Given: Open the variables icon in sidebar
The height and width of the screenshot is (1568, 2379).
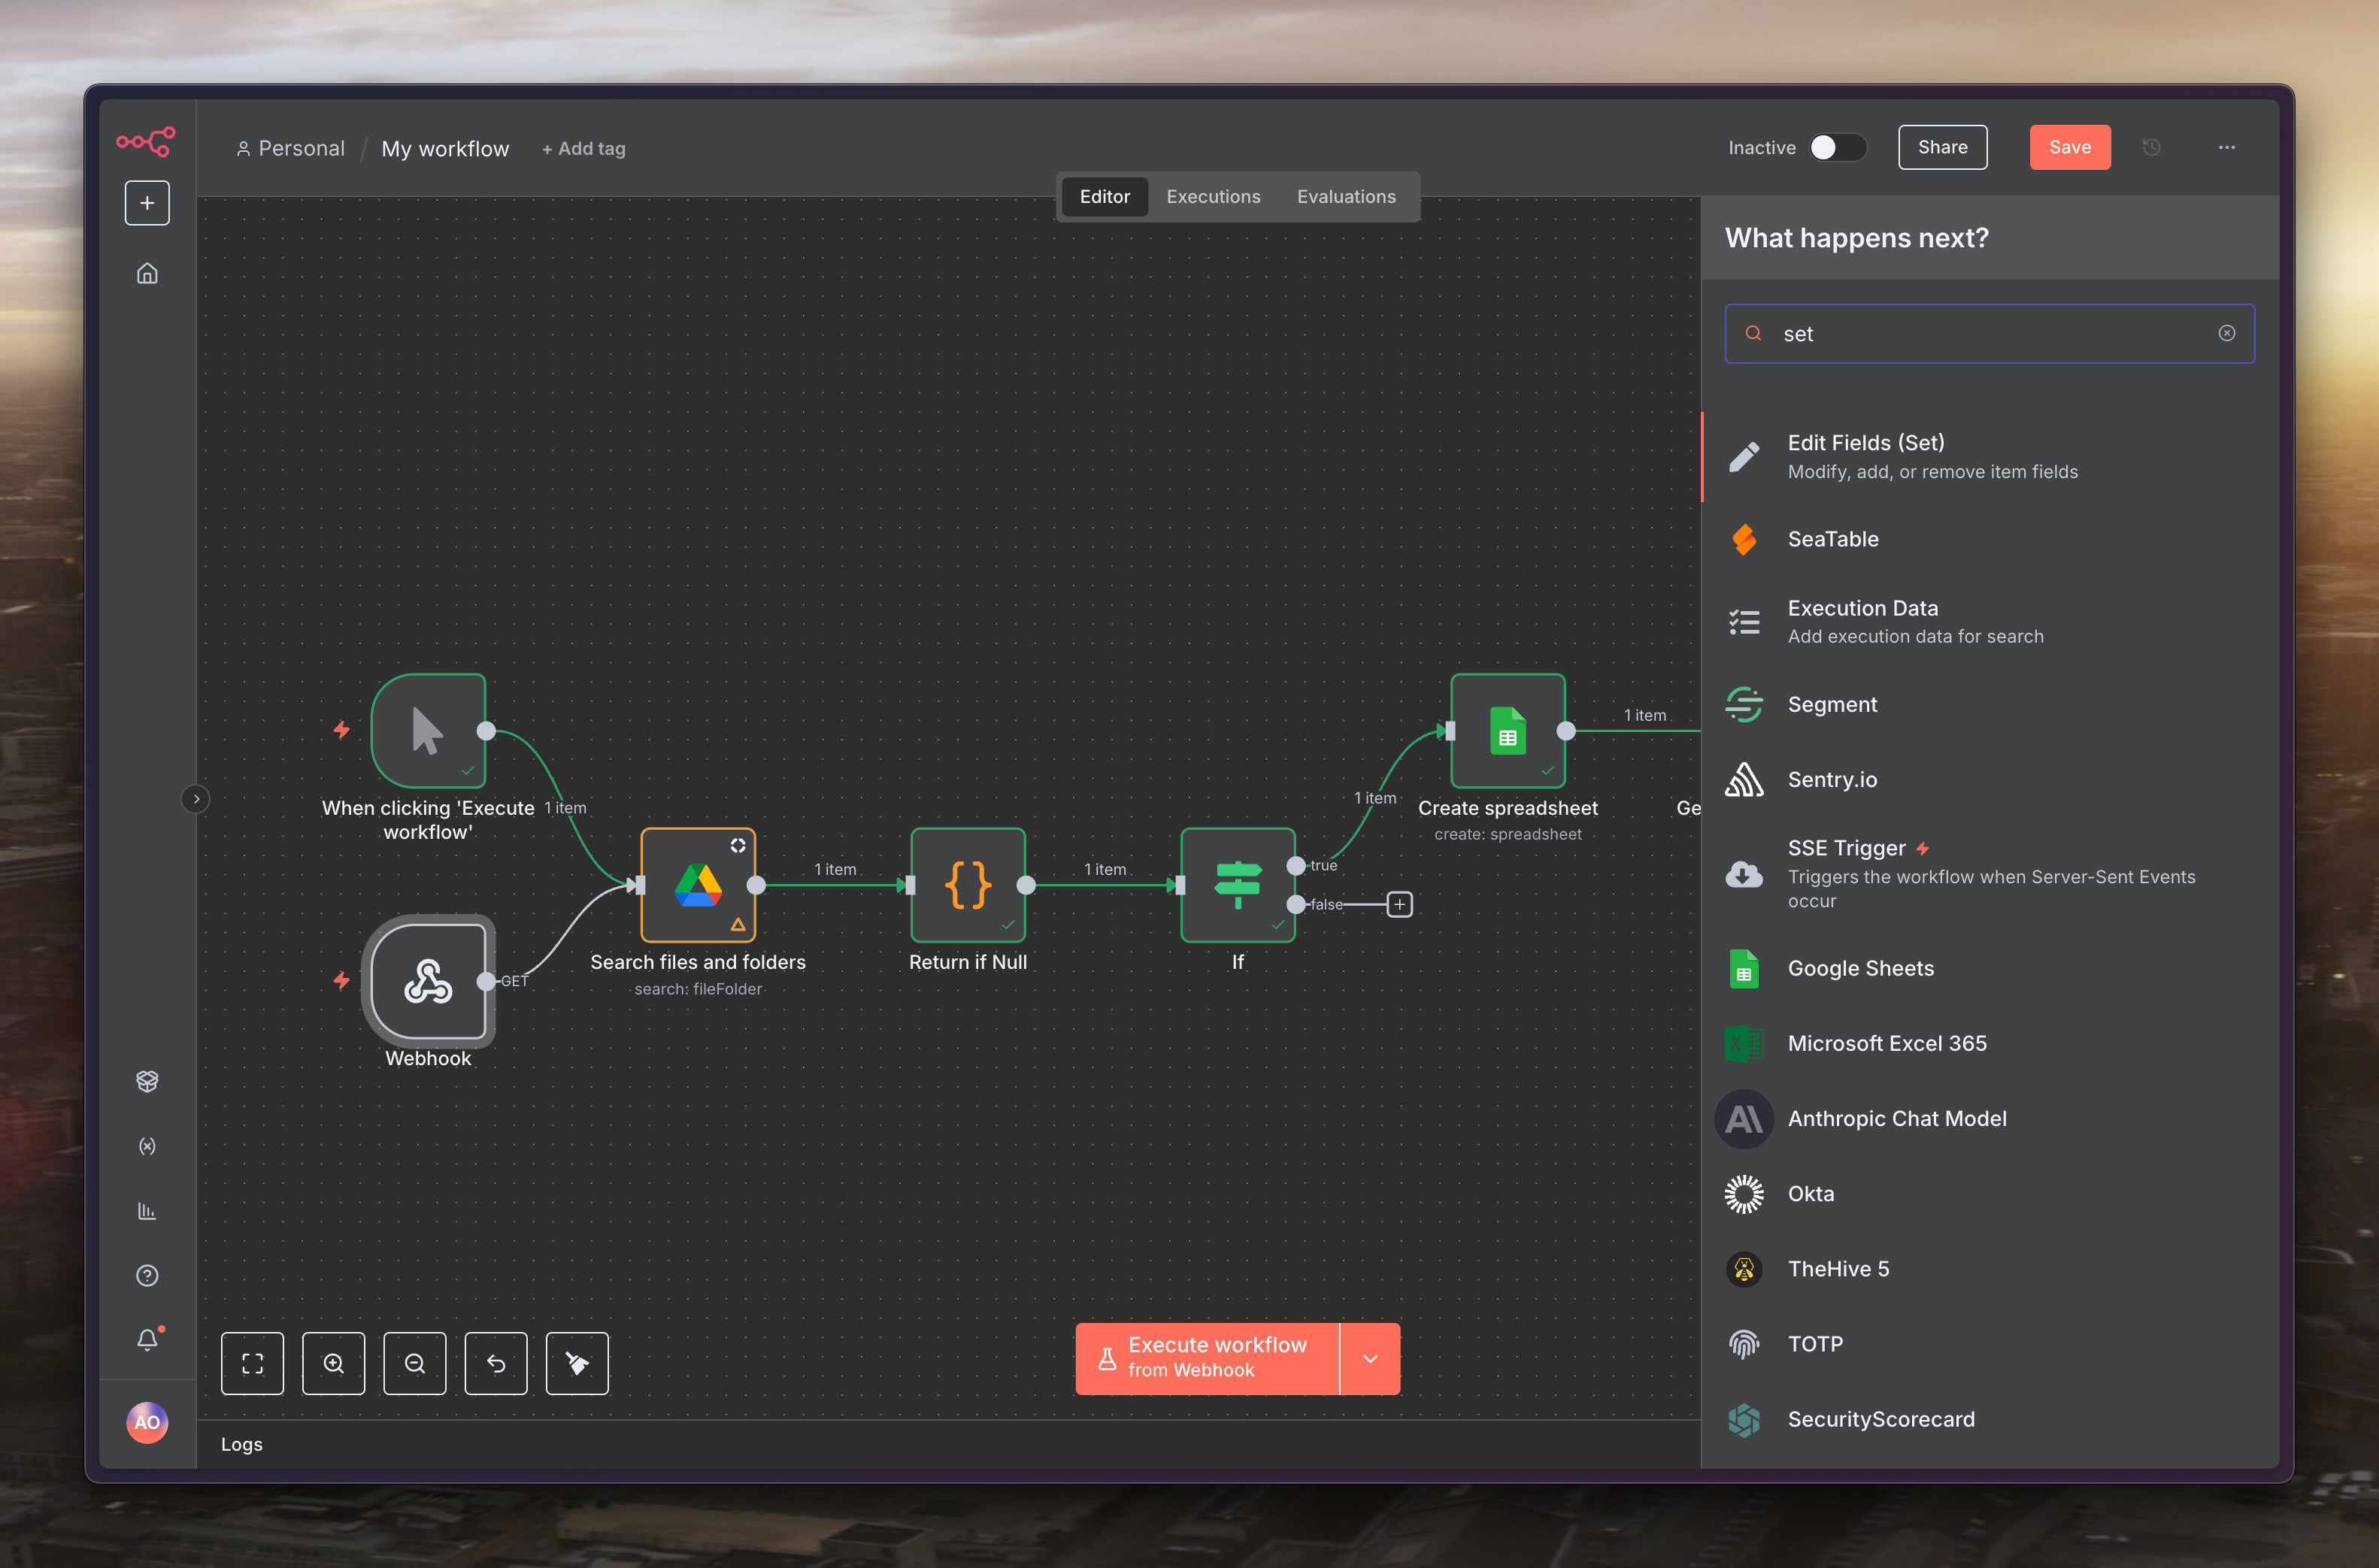Looking at the screenshot, I should click(147, 1146).
